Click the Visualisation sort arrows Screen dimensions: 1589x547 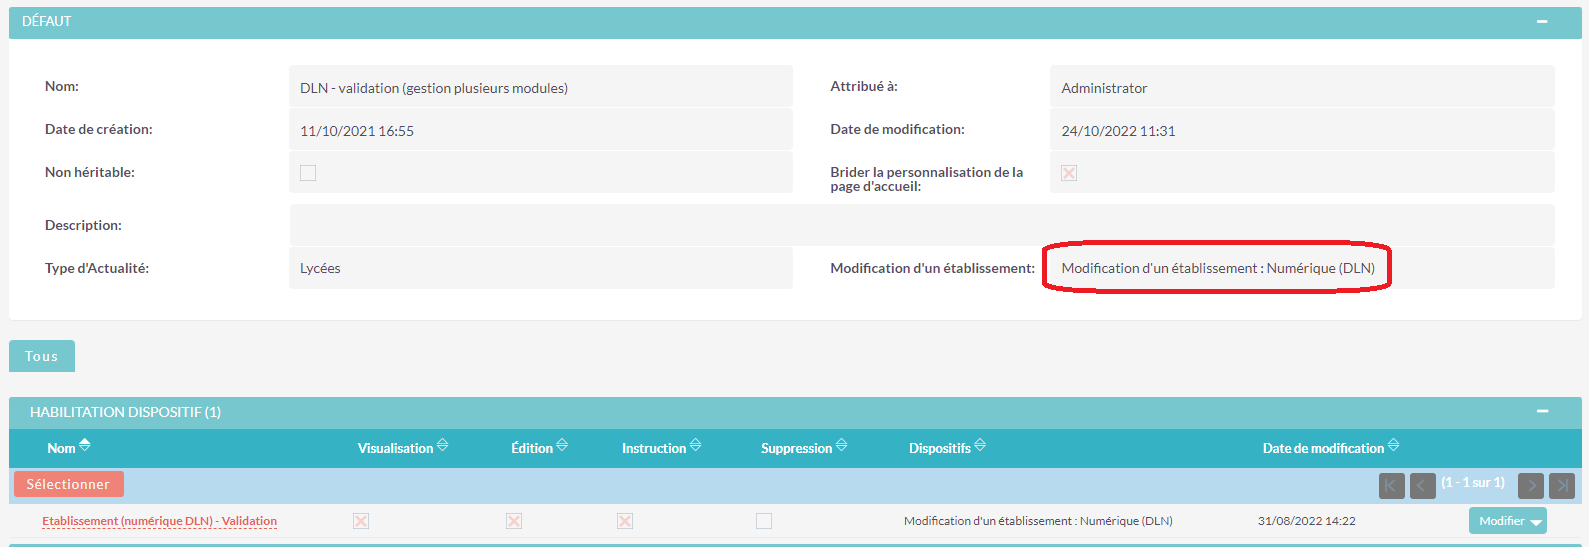point(442,445)
